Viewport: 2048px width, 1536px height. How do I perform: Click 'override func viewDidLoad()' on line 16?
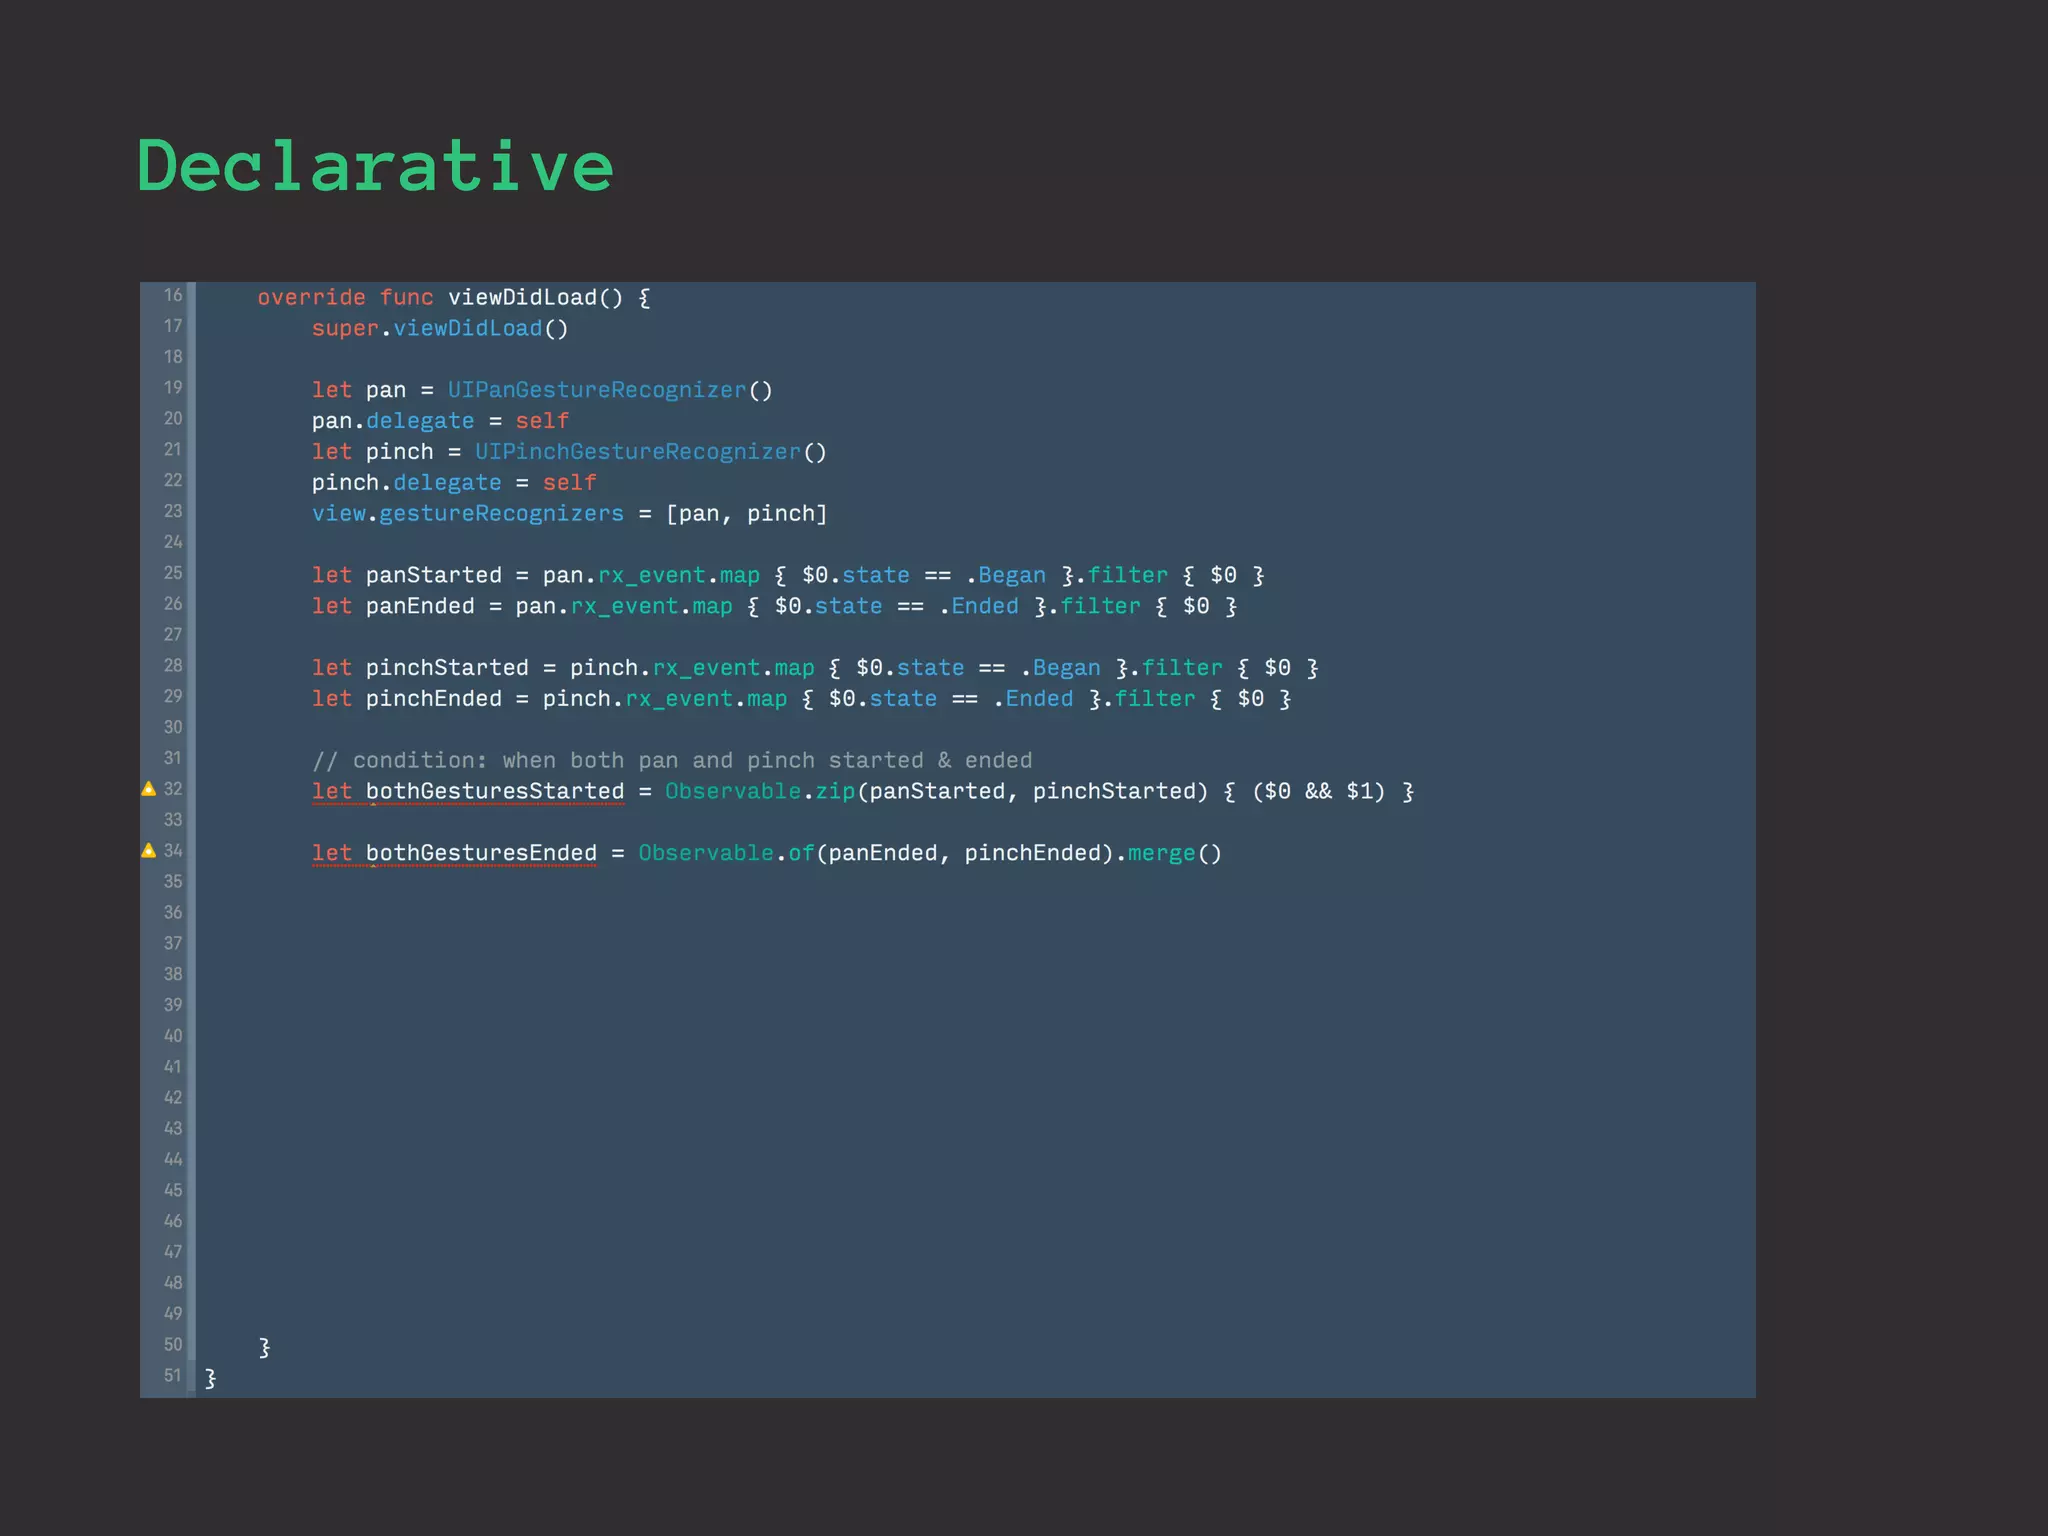tap(441, 298)
